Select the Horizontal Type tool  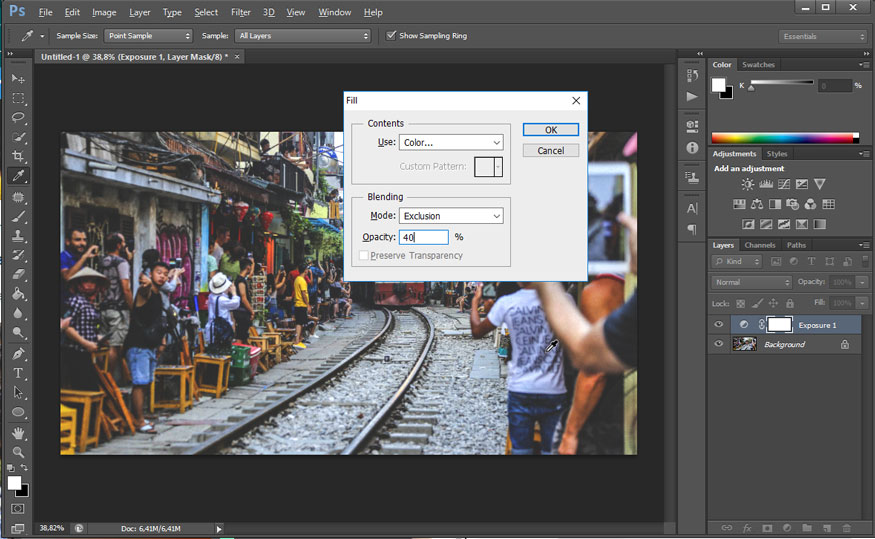tap(18, 373)
